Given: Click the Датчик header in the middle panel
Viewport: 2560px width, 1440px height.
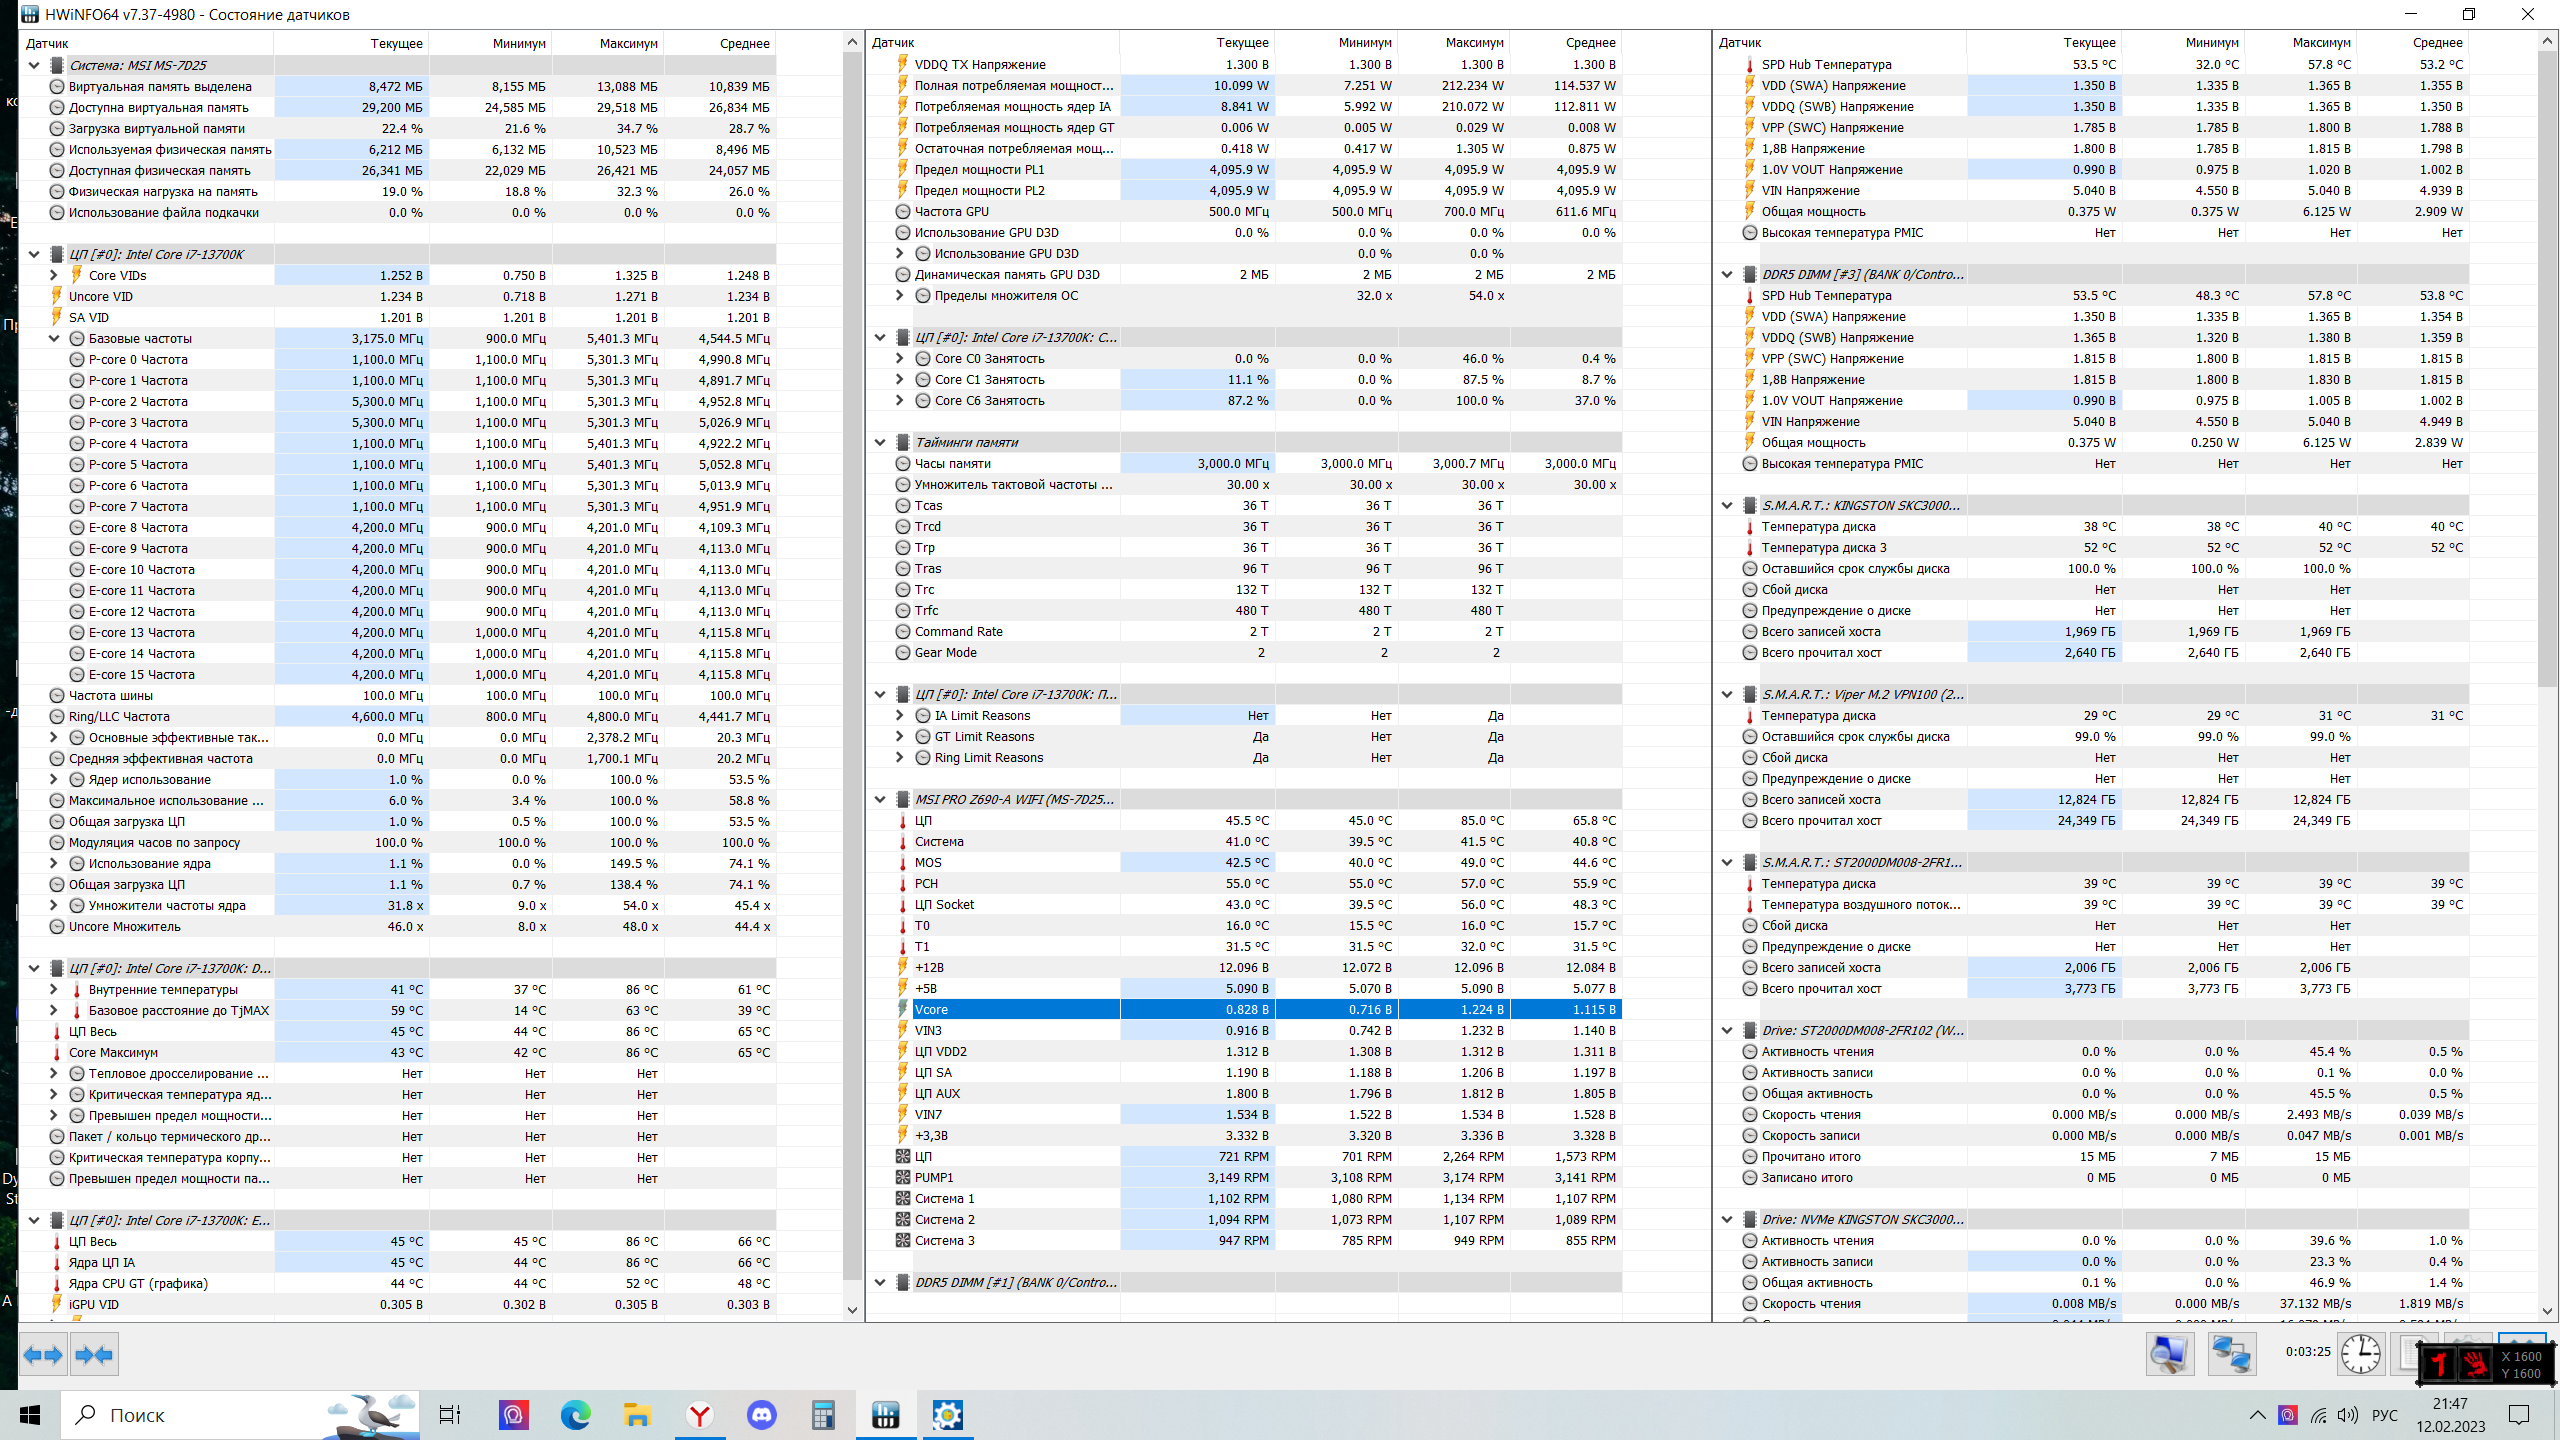Looking at the screenshot, I should (x=893, y=43).
